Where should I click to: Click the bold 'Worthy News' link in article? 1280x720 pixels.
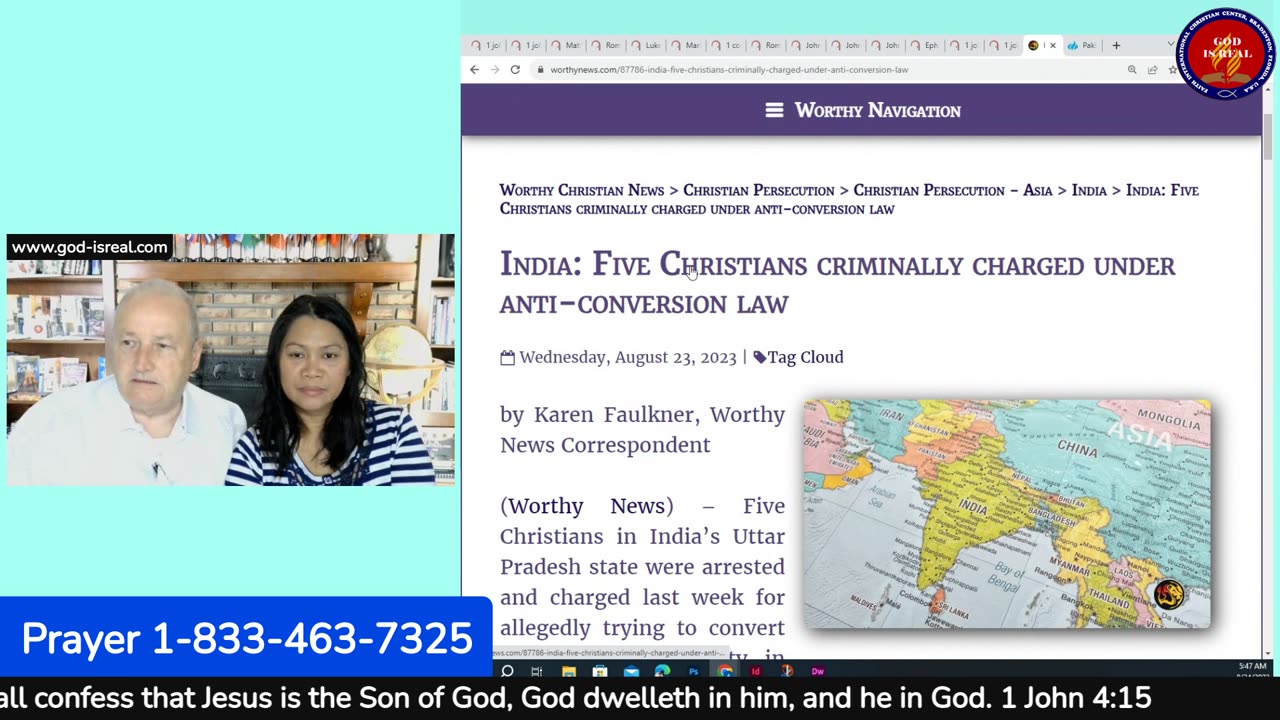coord(586,506)
